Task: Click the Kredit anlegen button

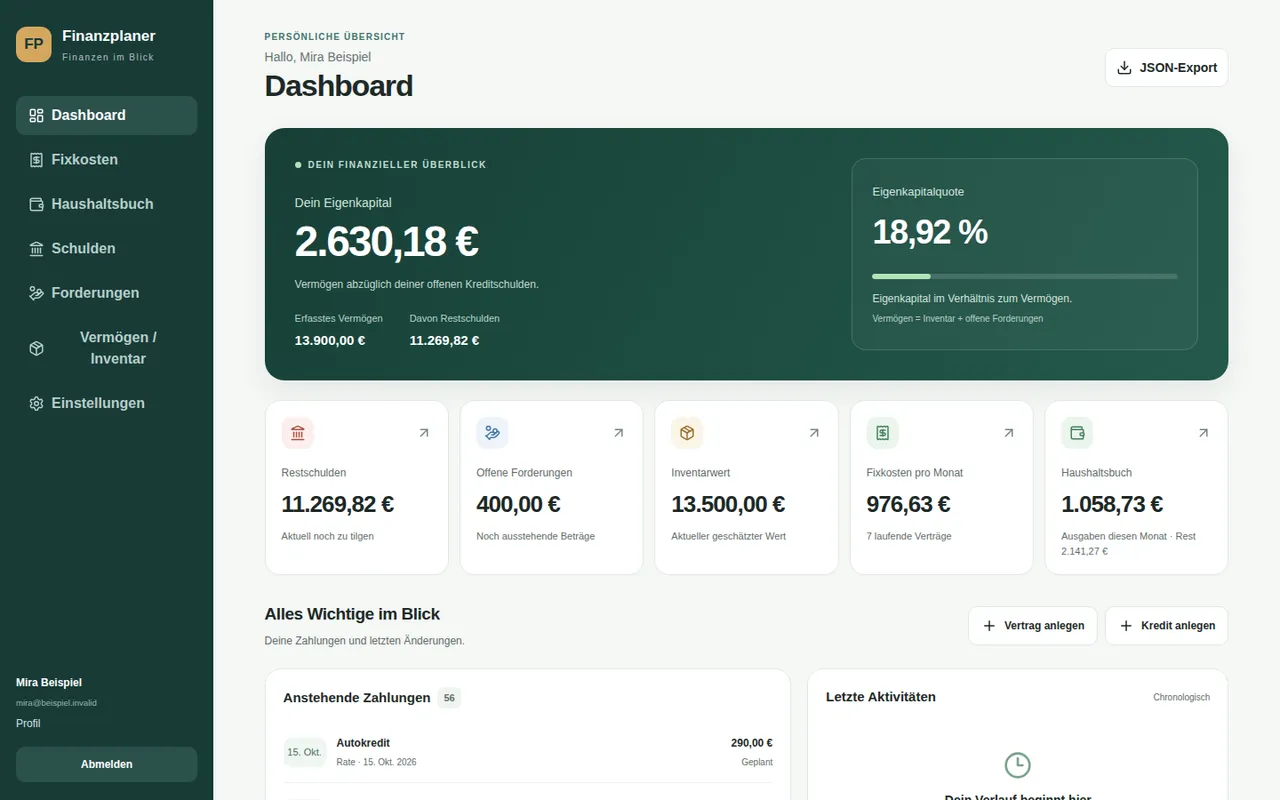Action: pyautogui.click(x=1166, y=626)
